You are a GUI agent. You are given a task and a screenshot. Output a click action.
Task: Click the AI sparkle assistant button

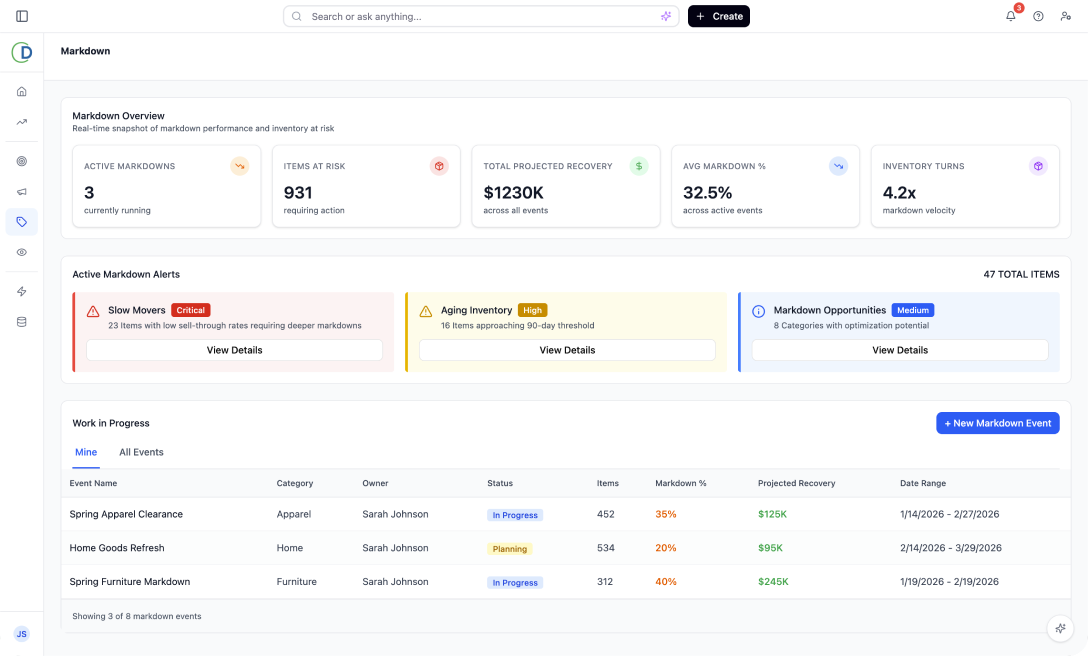click(x=1059, y=628)
